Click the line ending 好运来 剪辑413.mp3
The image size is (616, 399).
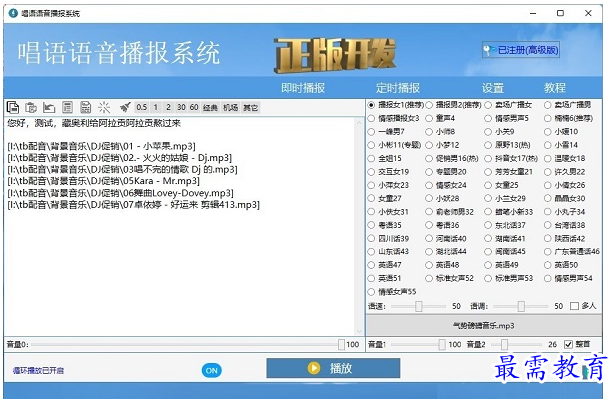pyautogui.click(x=134, y=205)
